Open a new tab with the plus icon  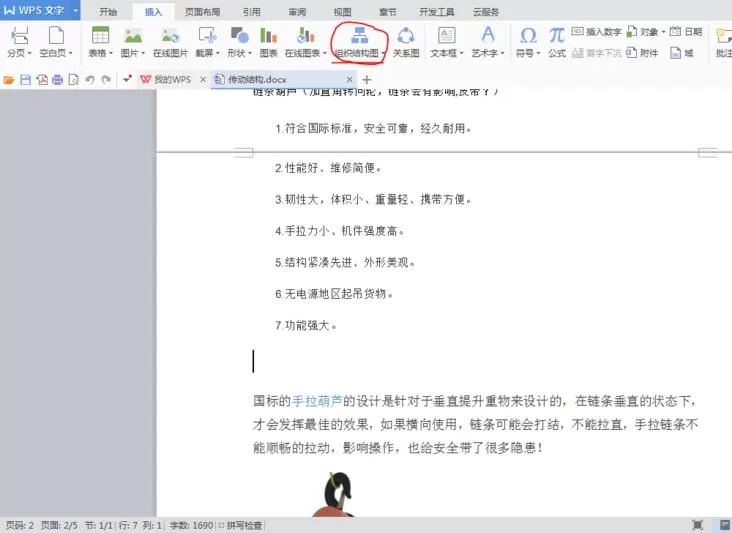(366, 80)
